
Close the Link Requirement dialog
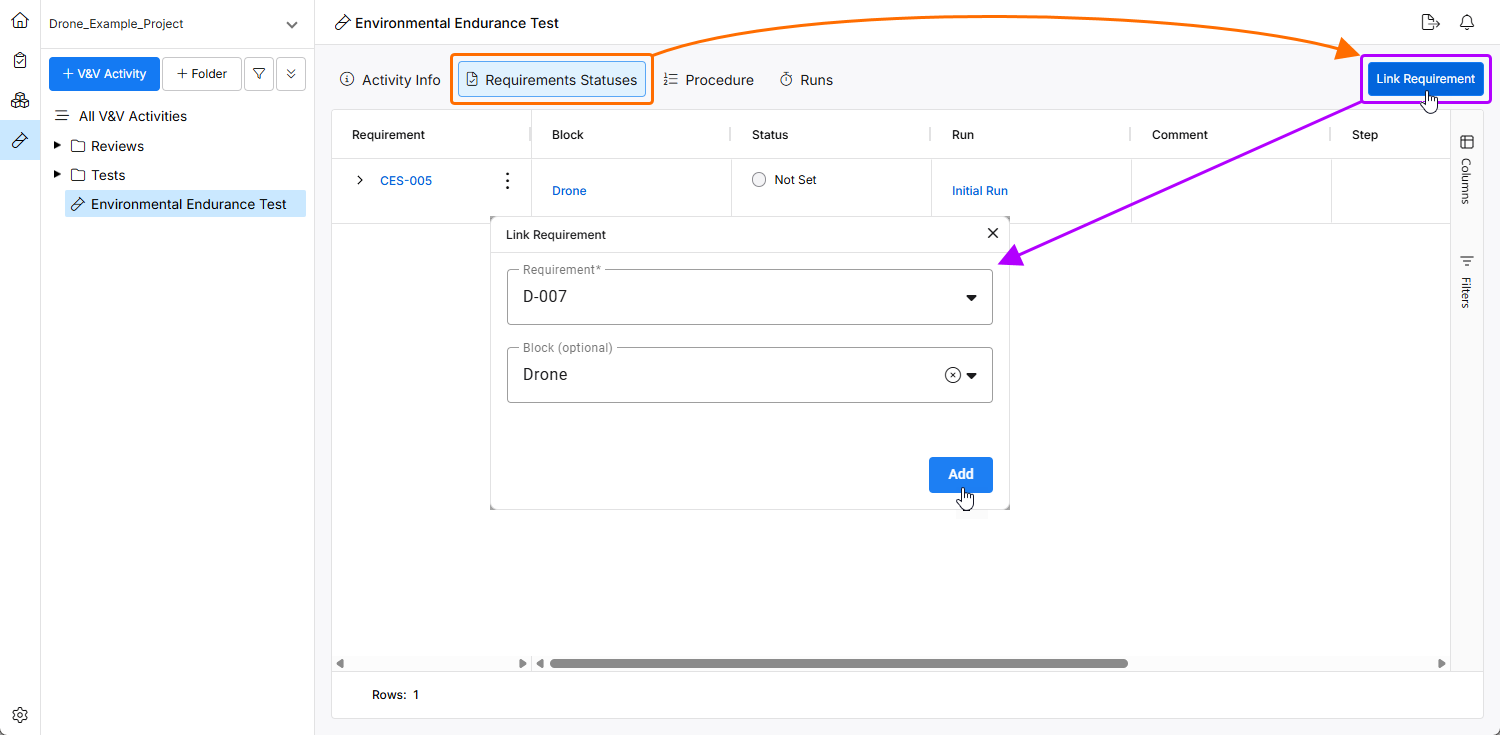pyautogui.click(x=993, y=233)
